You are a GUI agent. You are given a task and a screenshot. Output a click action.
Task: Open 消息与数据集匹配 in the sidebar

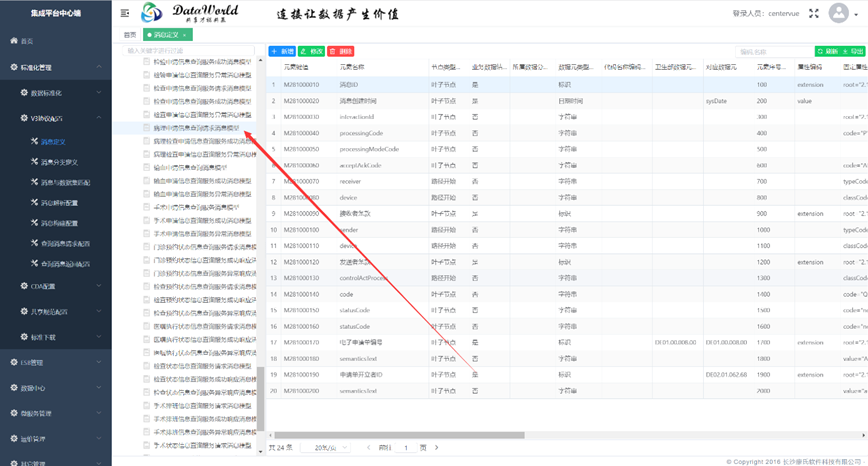(x=65, y=182)
